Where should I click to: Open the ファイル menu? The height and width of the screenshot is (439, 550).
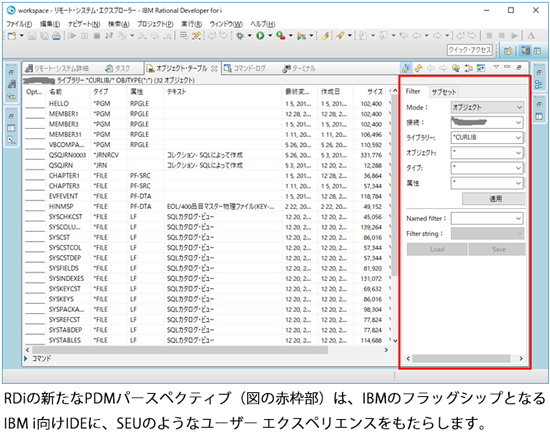(19, 24)
